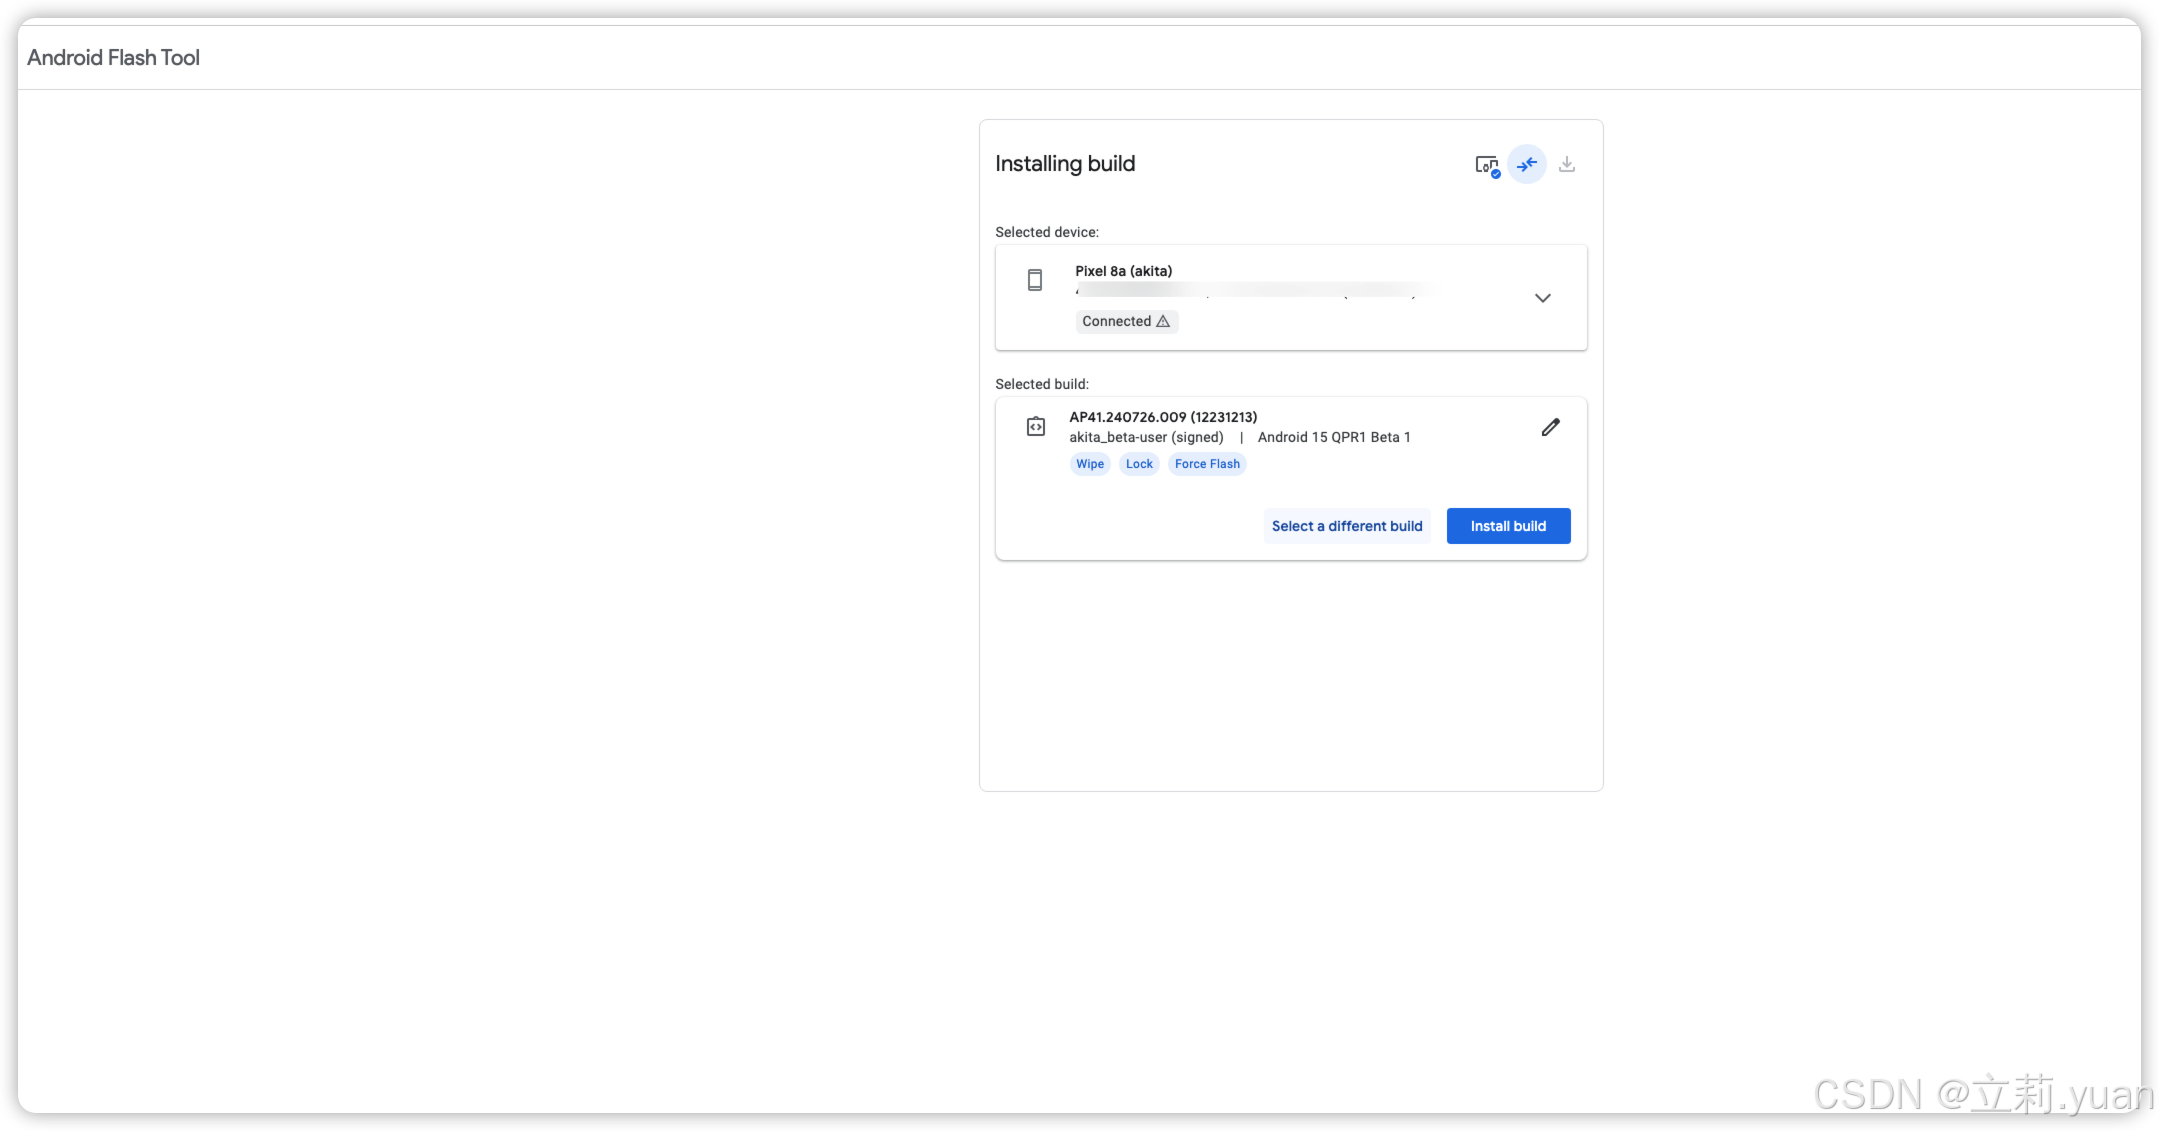Screen dimensions: 2159x1131
Task: Click the Wipe option chip
Action: pos(1090,464)
